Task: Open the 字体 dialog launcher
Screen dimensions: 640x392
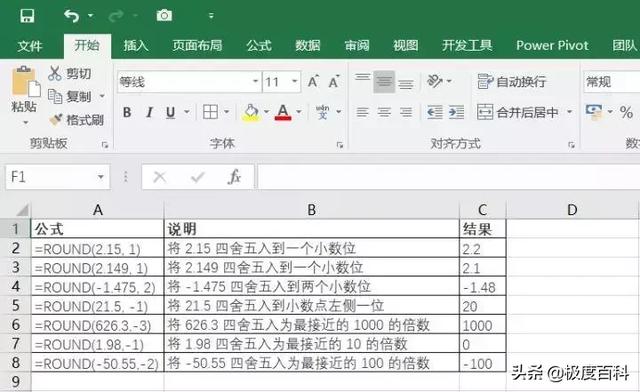Action: tap(340, 145)
